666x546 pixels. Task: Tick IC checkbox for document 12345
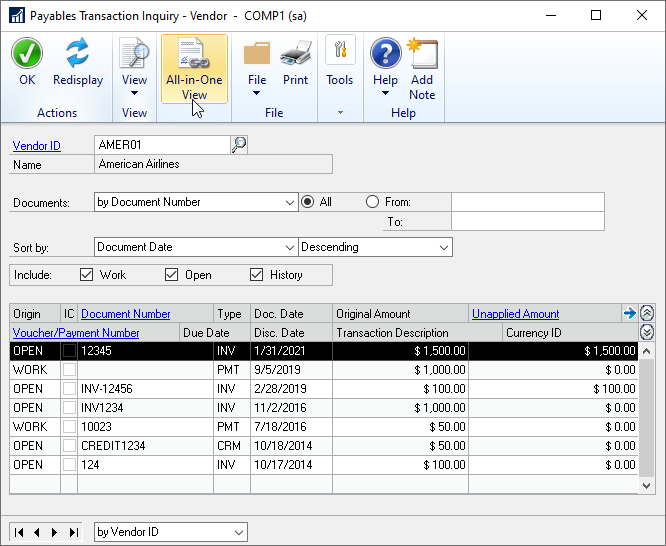pyautogui.click(x=69, y=351)
